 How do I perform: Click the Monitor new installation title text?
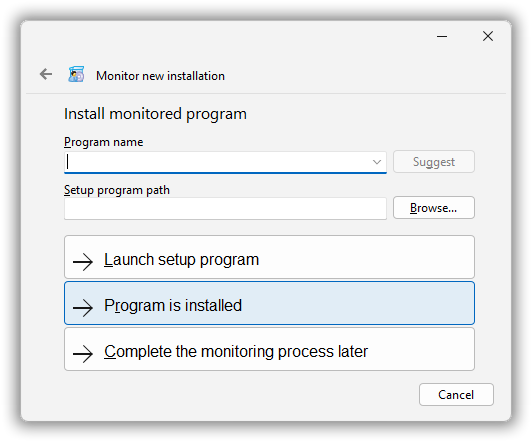point(160,76)
